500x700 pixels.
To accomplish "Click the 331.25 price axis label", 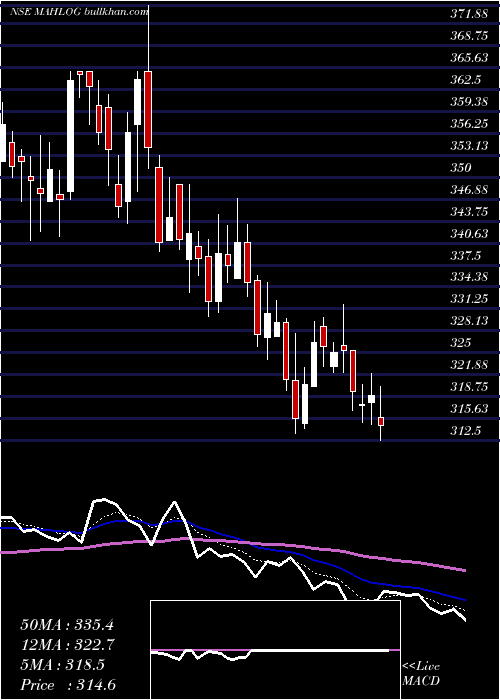I will pyautogui.click(x=469, y=298).
